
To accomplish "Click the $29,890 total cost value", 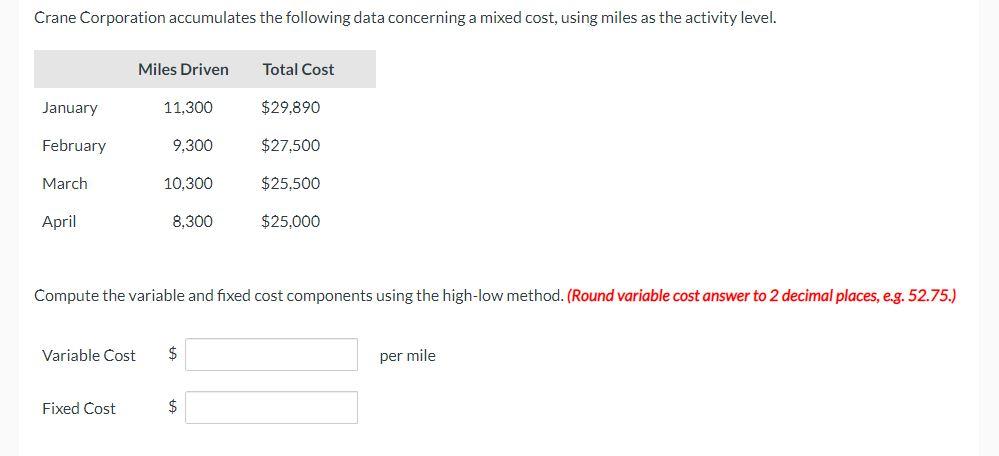I will (290, 107).
